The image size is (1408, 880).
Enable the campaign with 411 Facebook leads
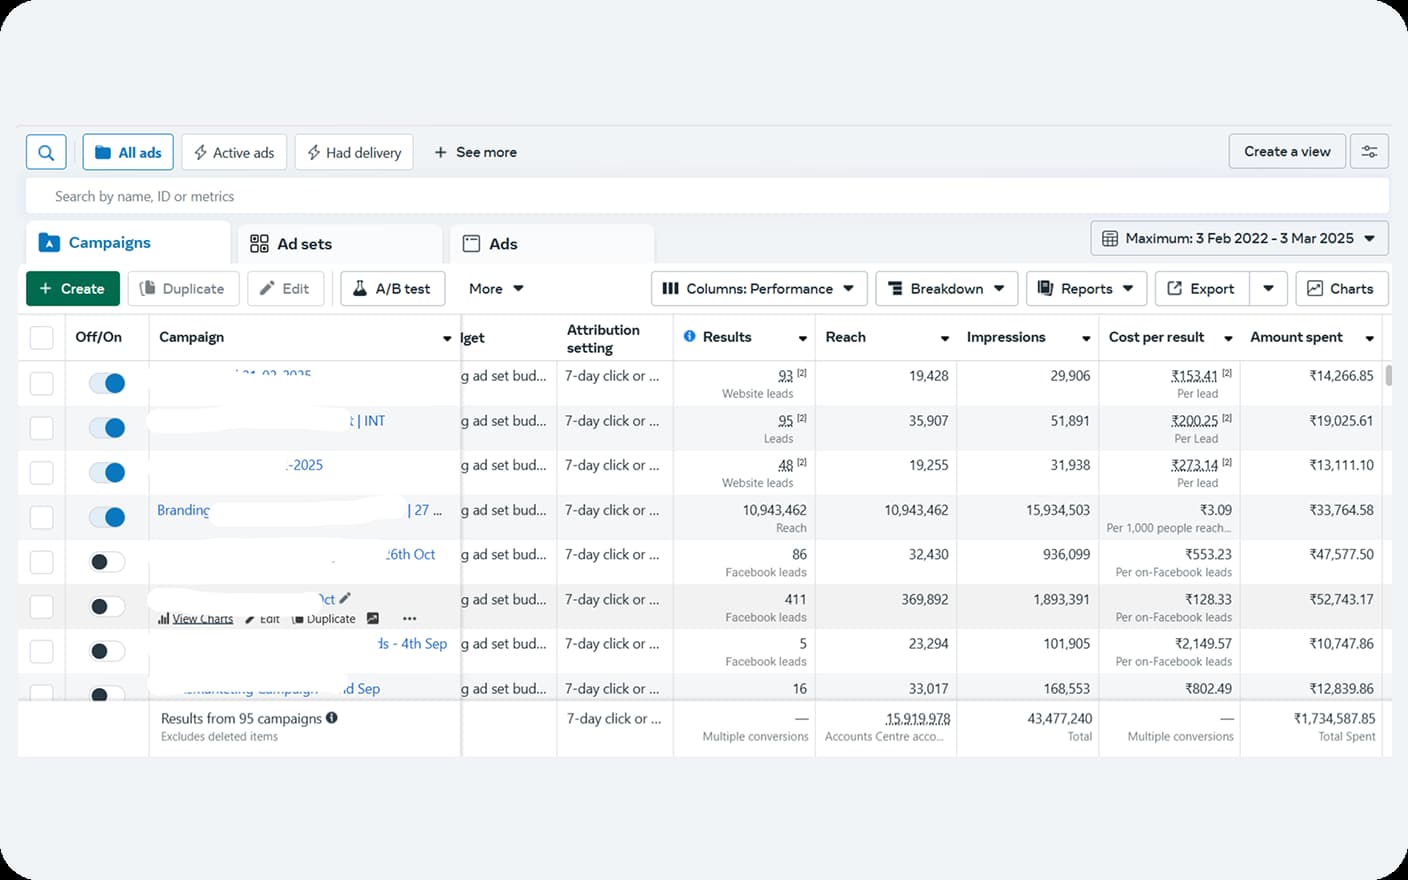(107, 606)
